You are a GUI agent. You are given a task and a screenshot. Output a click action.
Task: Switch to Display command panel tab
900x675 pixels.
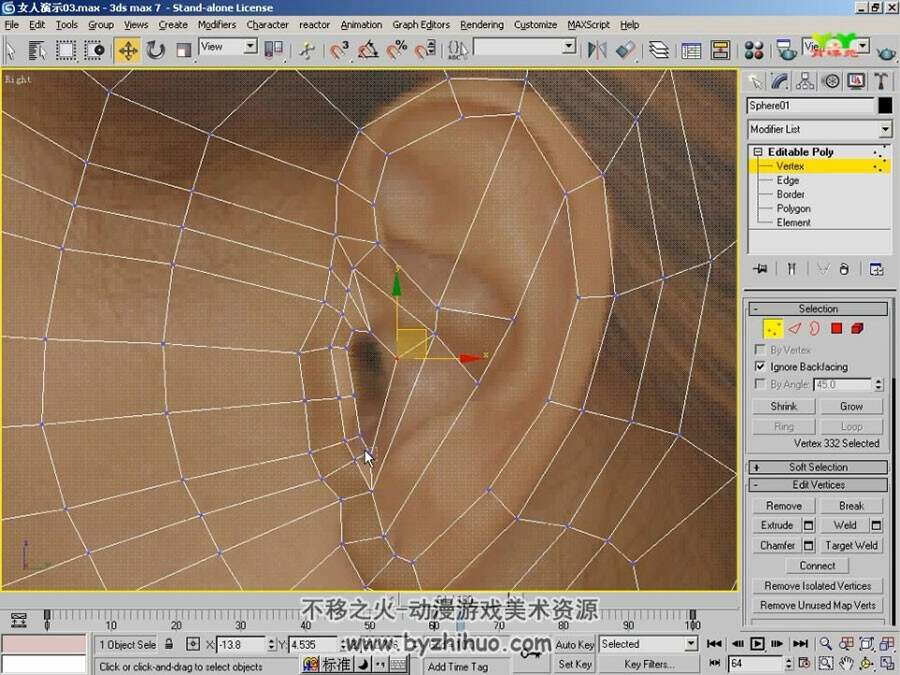pos(856,82)
